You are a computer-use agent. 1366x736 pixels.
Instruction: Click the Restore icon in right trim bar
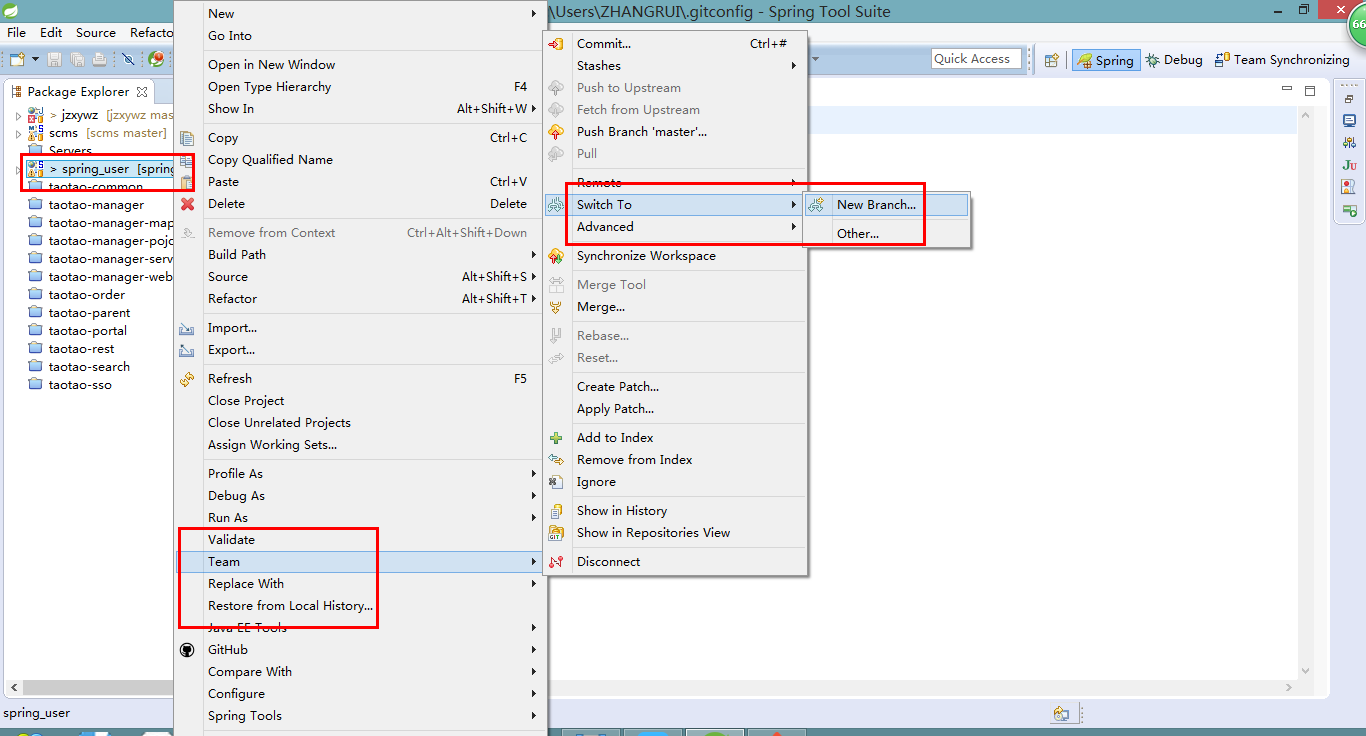point(1349,99)
